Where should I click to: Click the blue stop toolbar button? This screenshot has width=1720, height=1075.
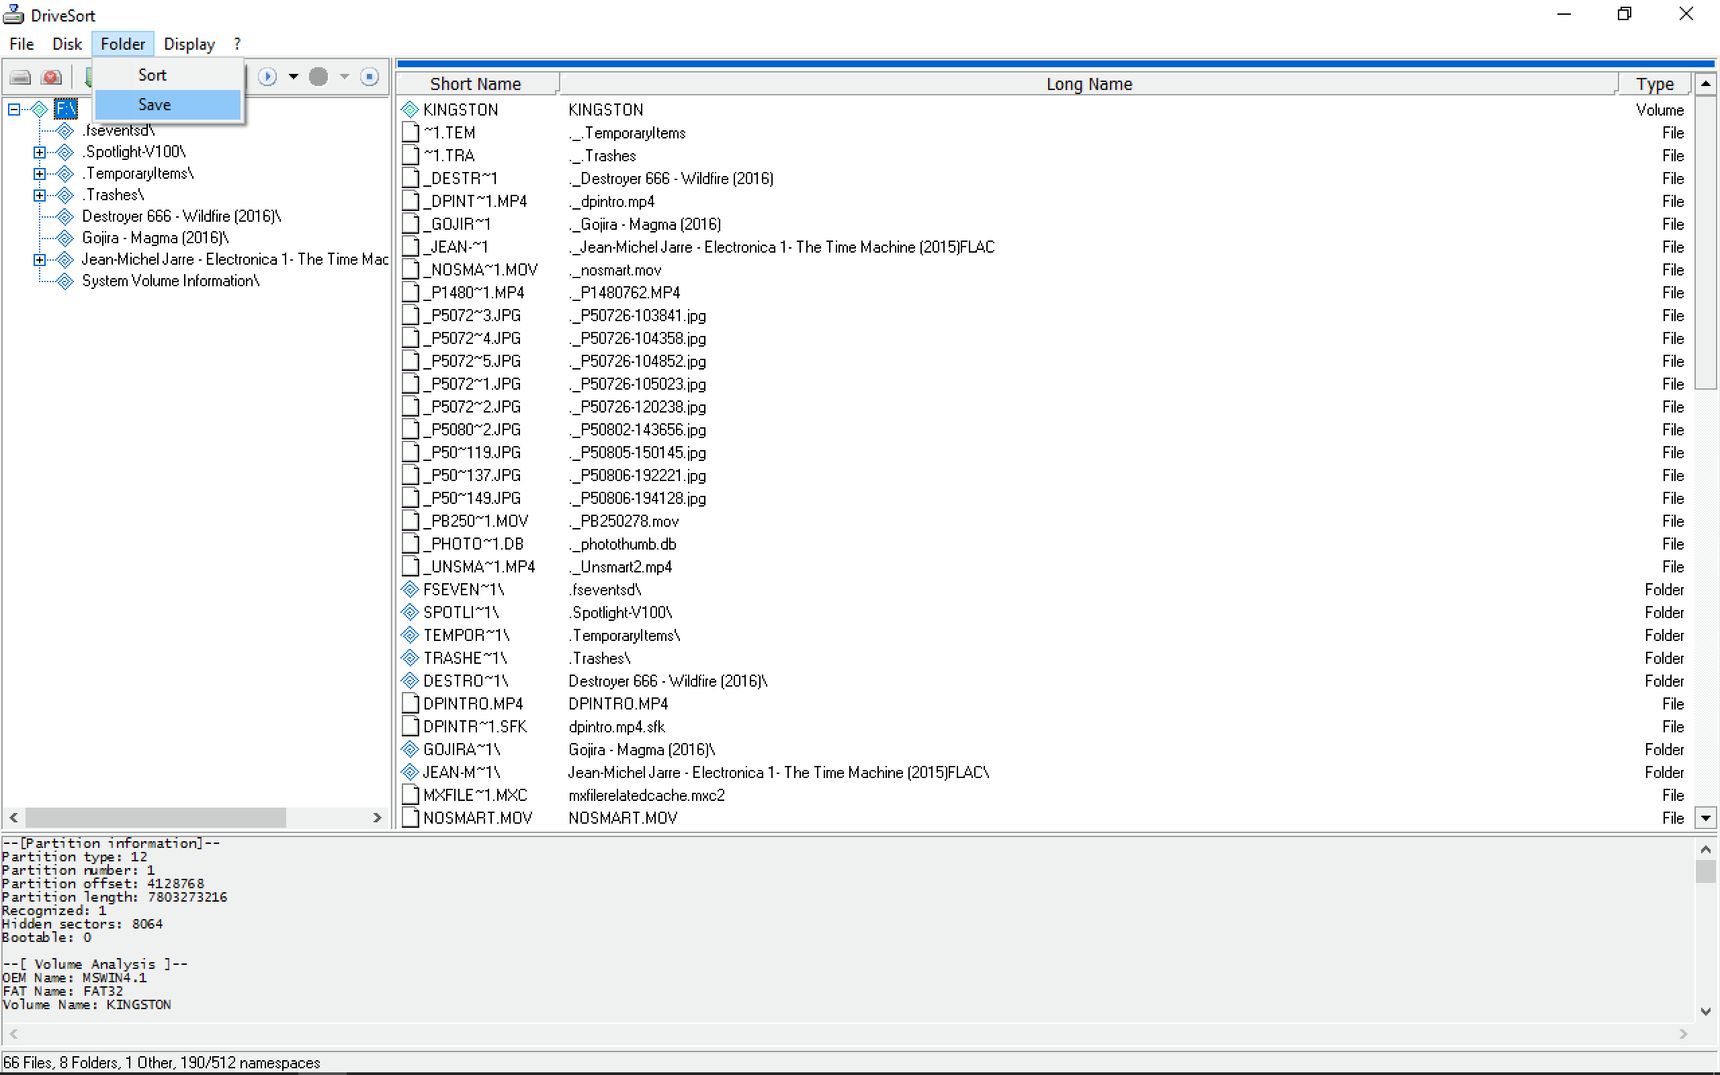coord(369,77)
